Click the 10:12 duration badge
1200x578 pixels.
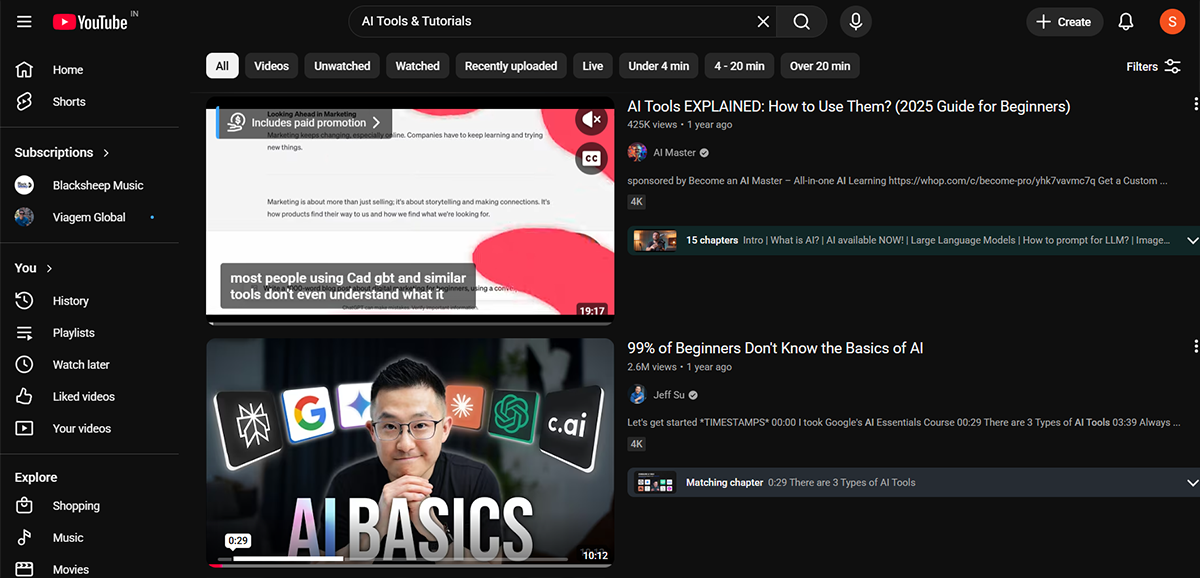click(594, 555)
